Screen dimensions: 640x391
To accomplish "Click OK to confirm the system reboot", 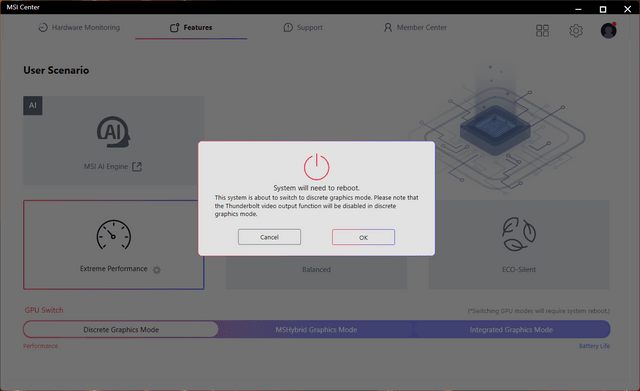I will tap(363, 237).
